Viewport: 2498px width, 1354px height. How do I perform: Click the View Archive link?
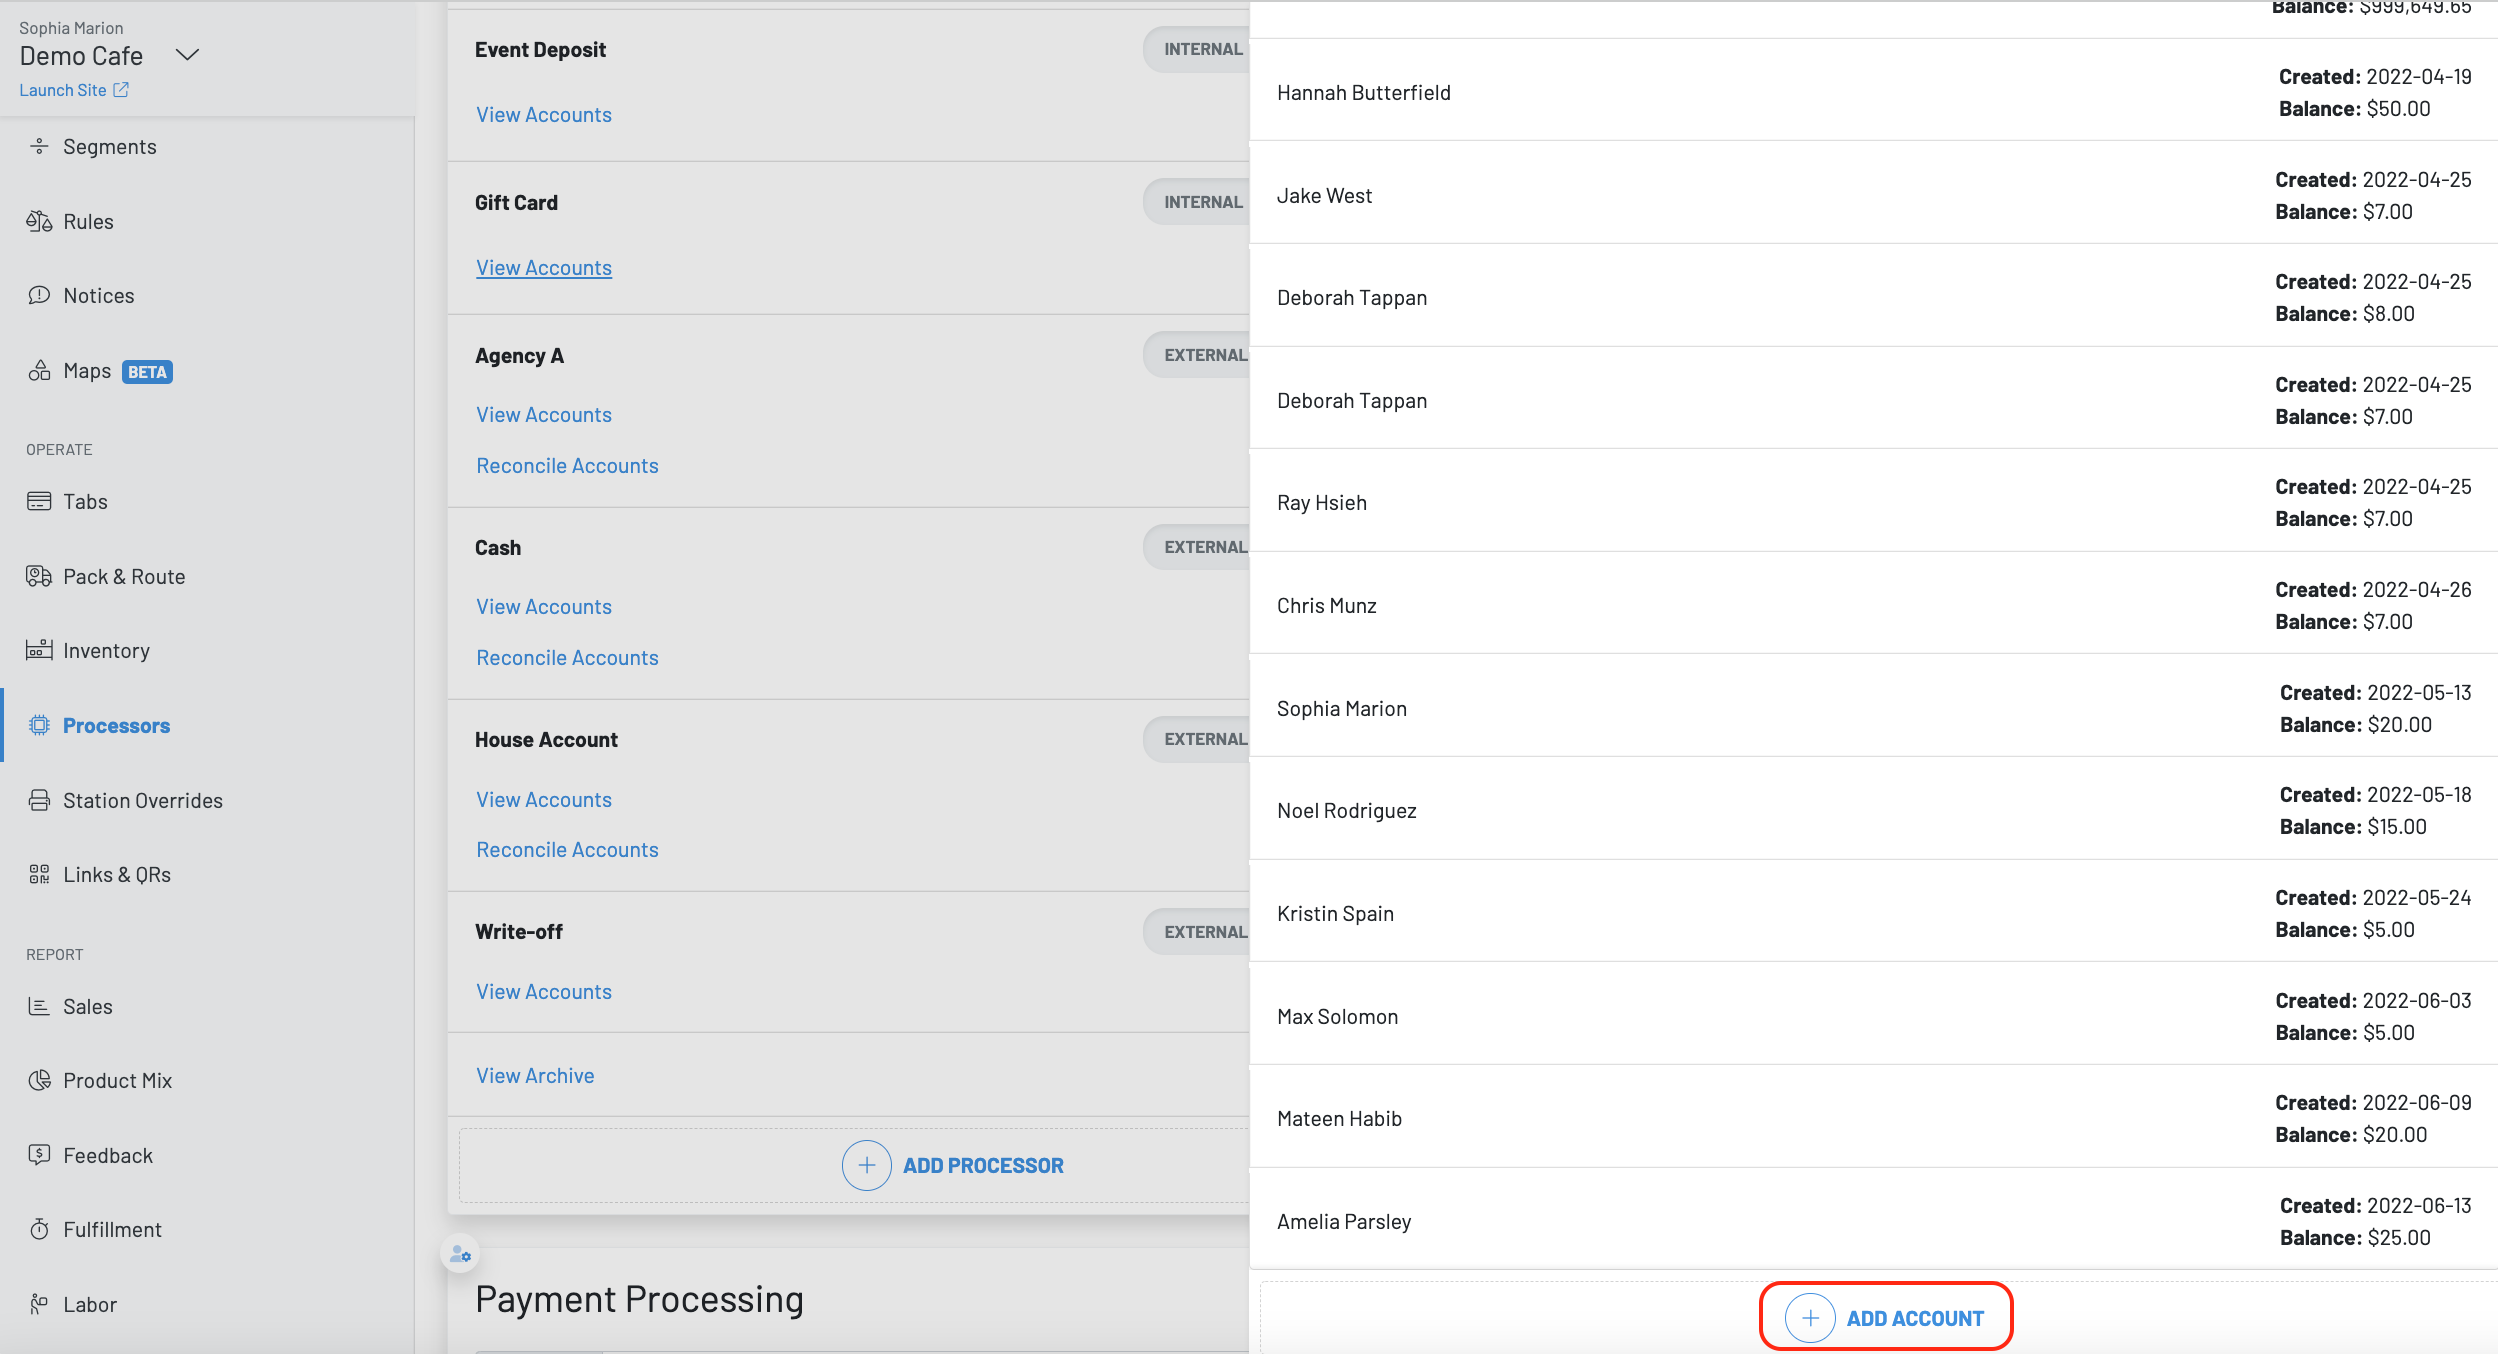point(535,1076)
